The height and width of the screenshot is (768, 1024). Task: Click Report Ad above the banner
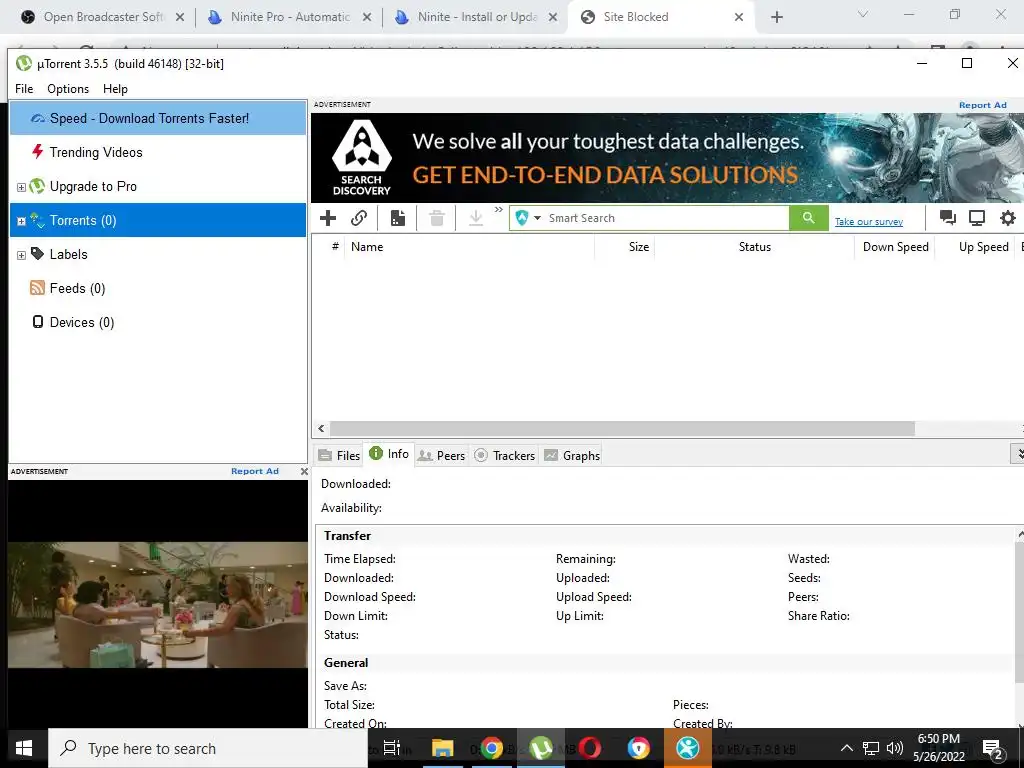tap(982, 105)
